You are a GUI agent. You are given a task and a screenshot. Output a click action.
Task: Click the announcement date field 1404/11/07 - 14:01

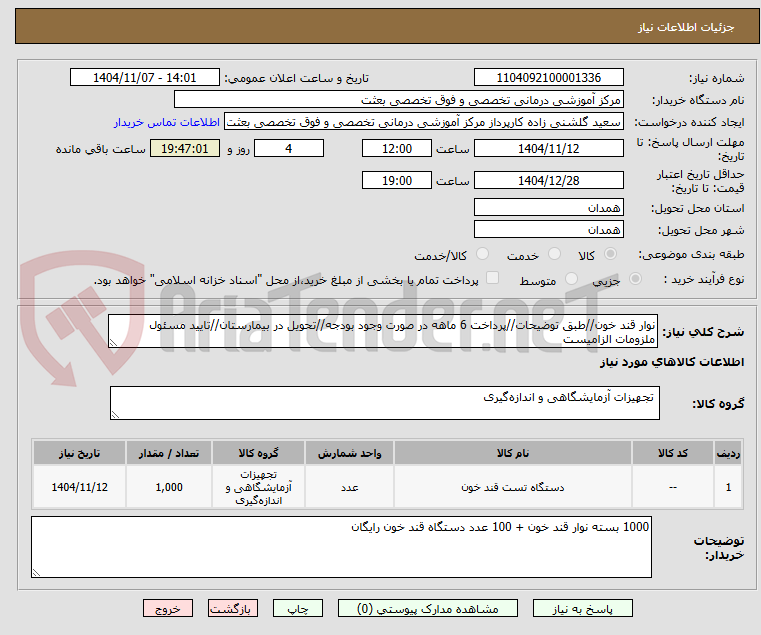(x=145, y=77)
